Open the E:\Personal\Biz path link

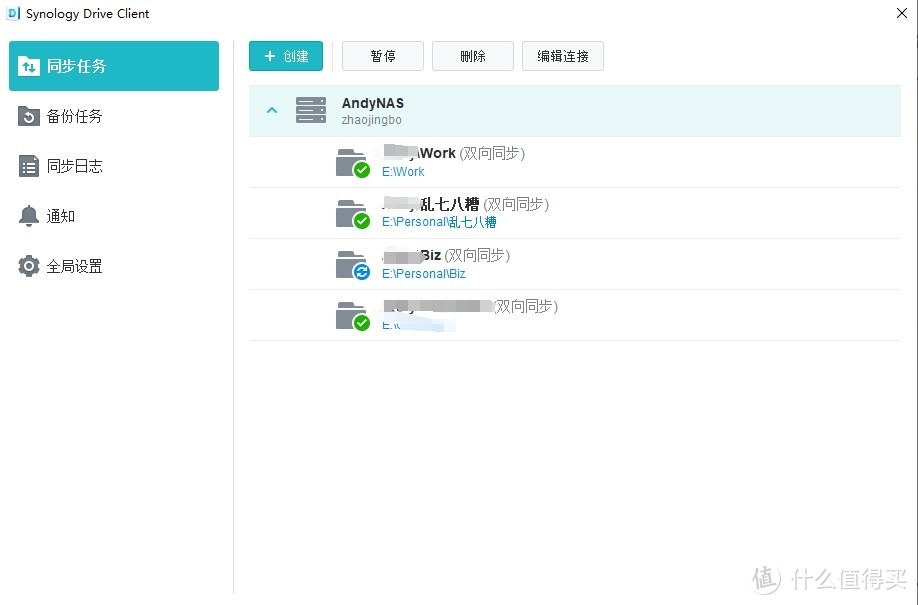(x=423, y=274)
